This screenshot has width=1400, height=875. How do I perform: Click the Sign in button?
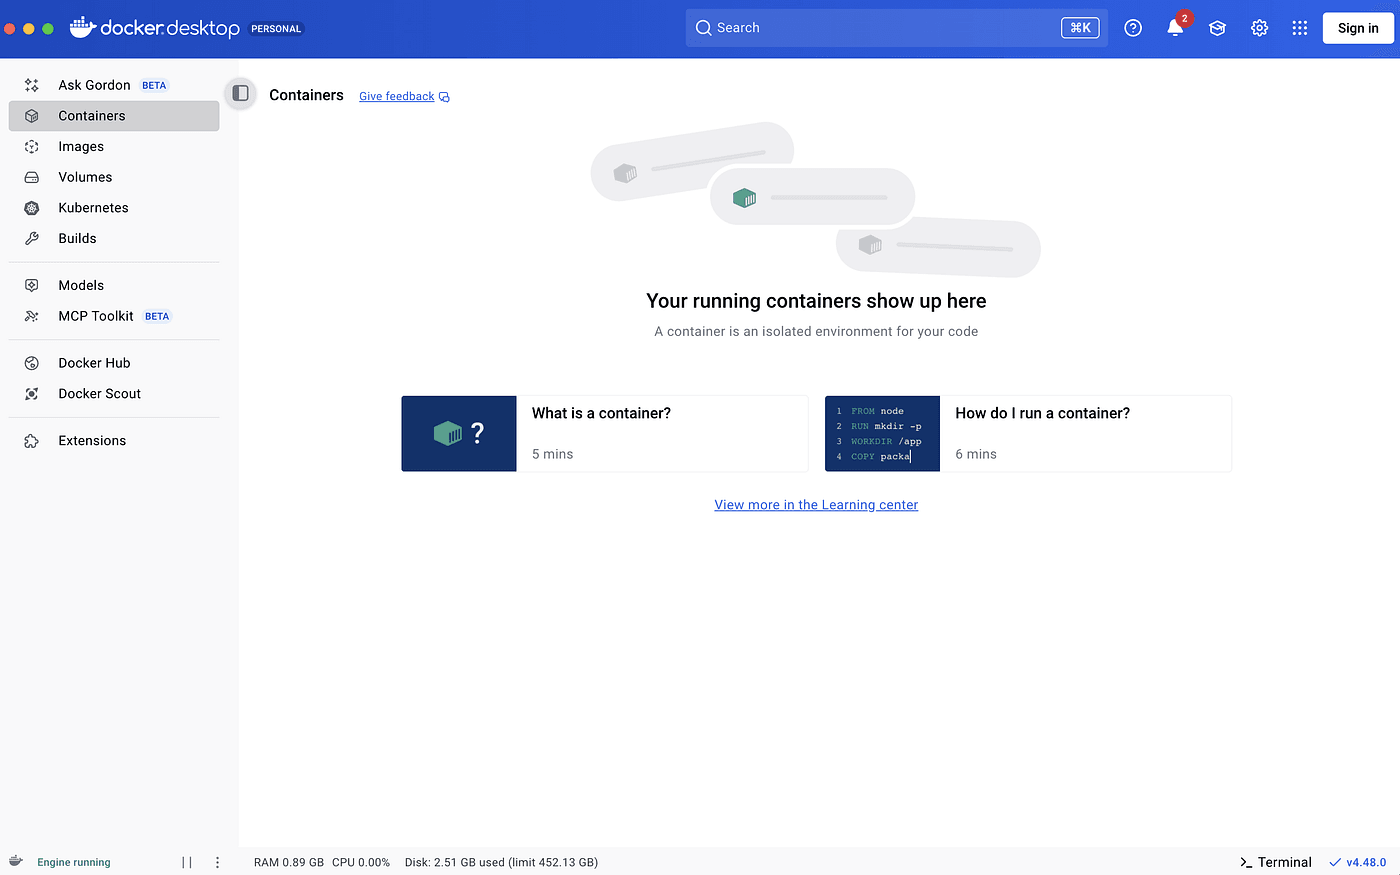pyautogui.click(x=1357, y=28)
